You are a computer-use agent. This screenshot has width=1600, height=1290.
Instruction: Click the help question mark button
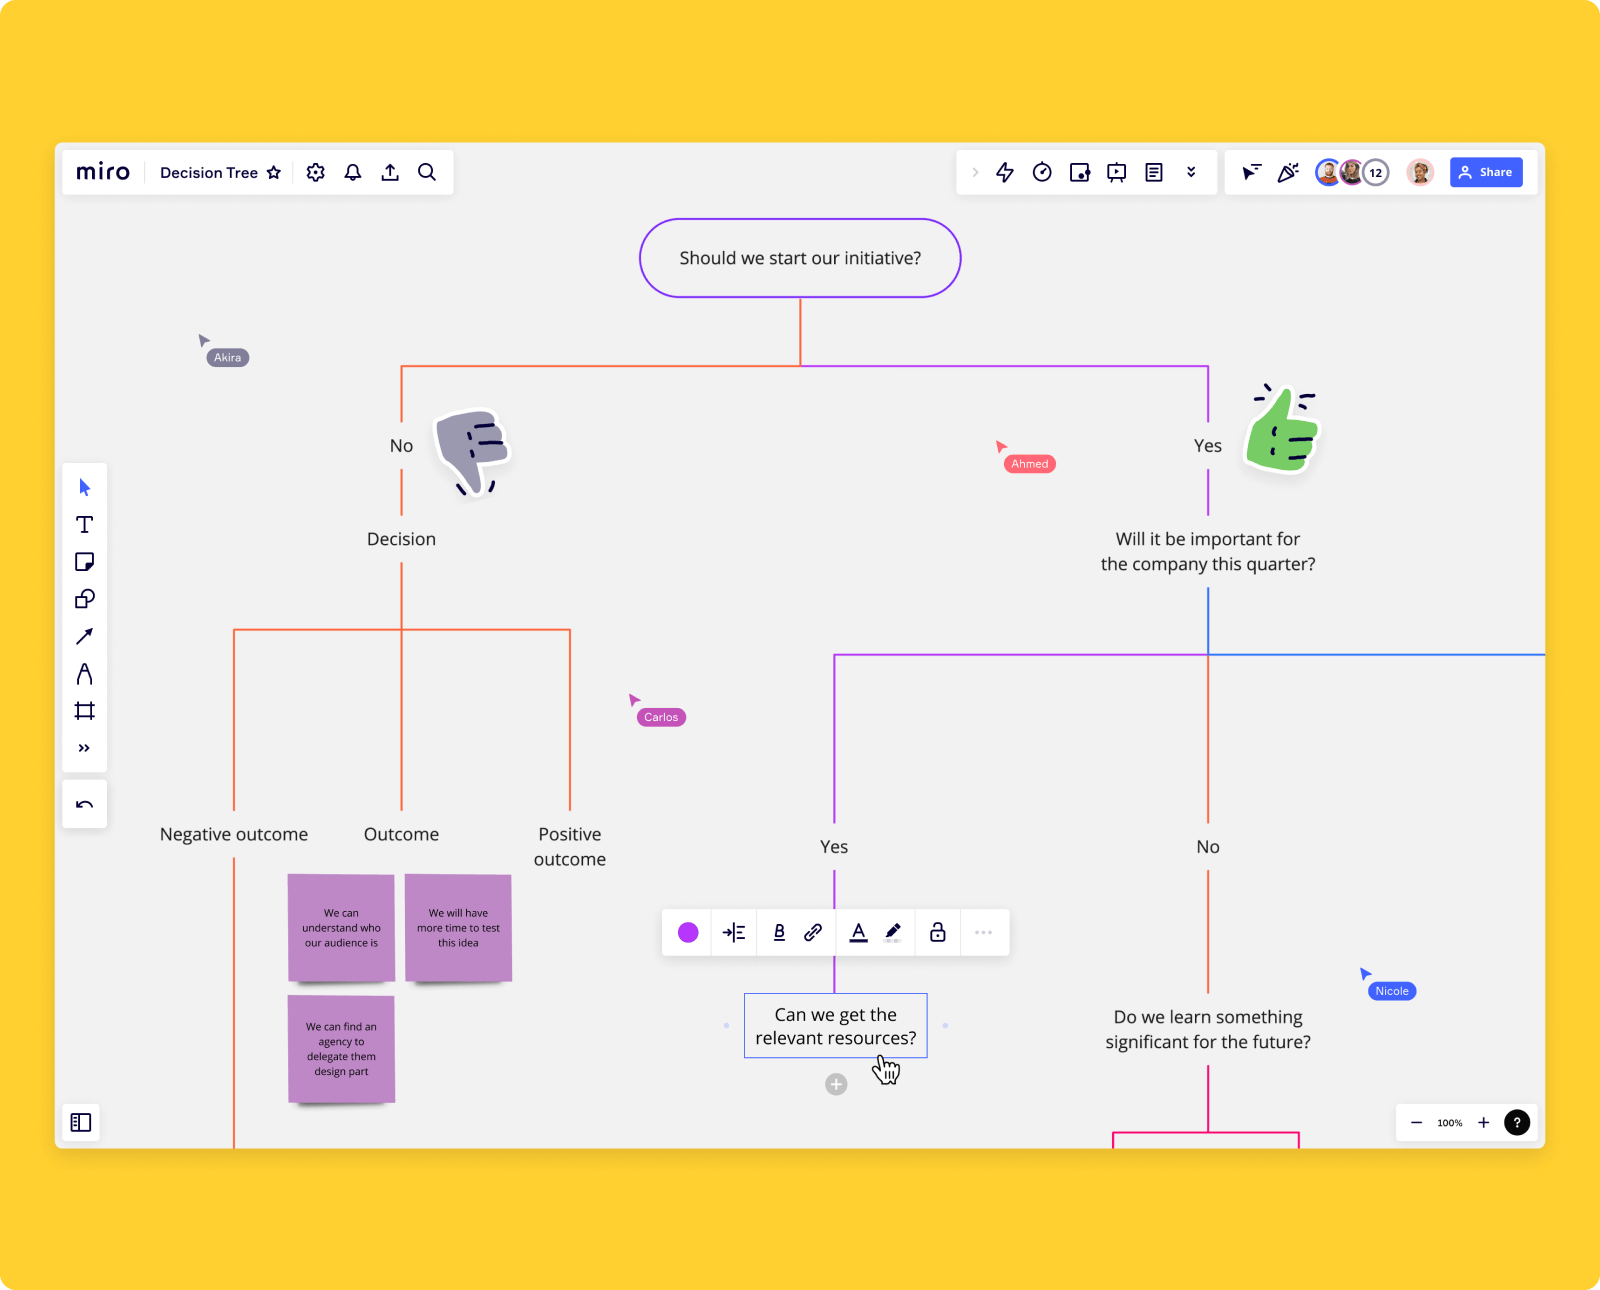[x=1517, y=1122]
